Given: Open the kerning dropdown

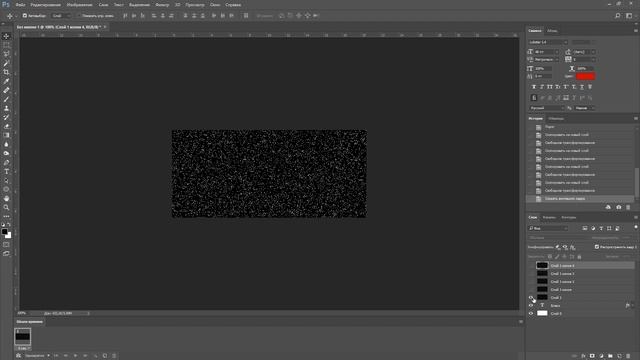Looking at the screenshot, I should point(547,60).
